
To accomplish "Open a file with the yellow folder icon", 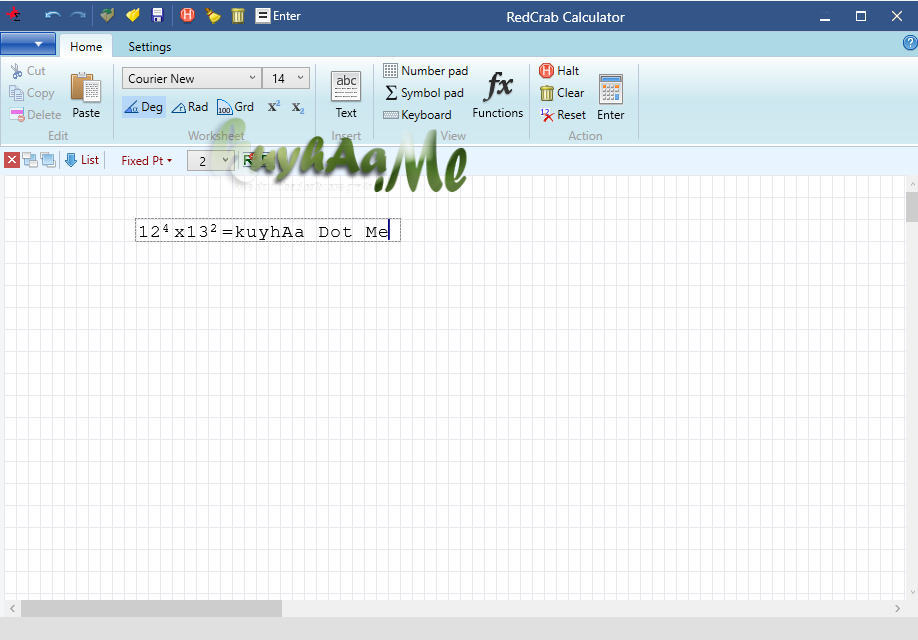I will 133,15.
